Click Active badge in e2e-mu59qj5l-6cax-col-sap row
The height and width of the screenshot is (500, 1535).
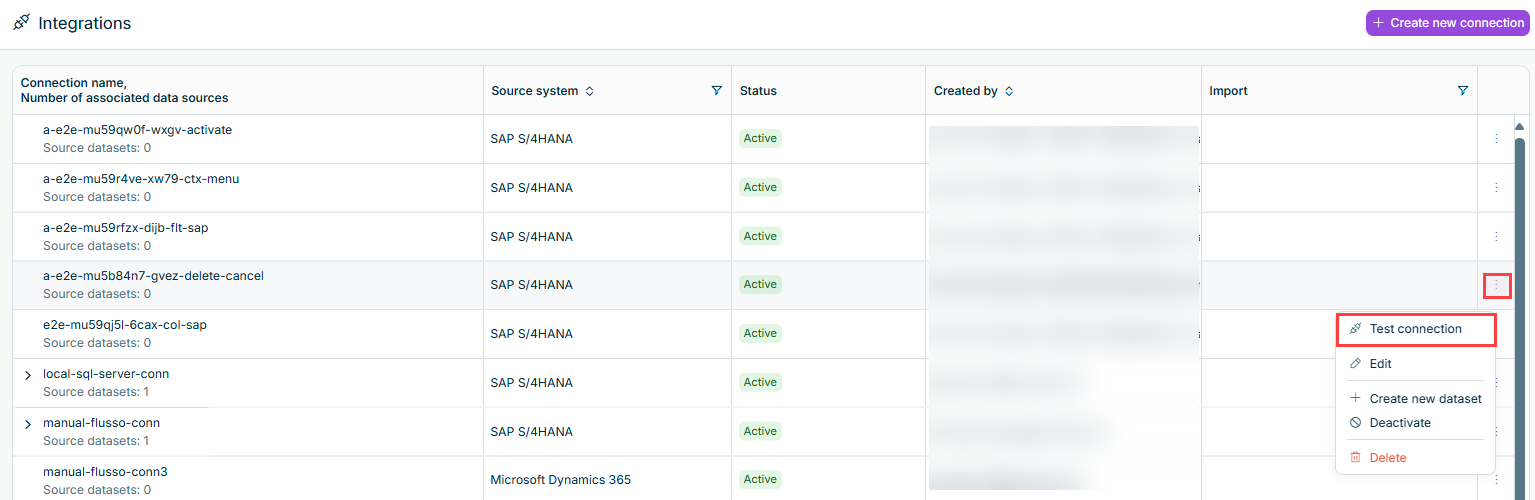tap(760, 333)
